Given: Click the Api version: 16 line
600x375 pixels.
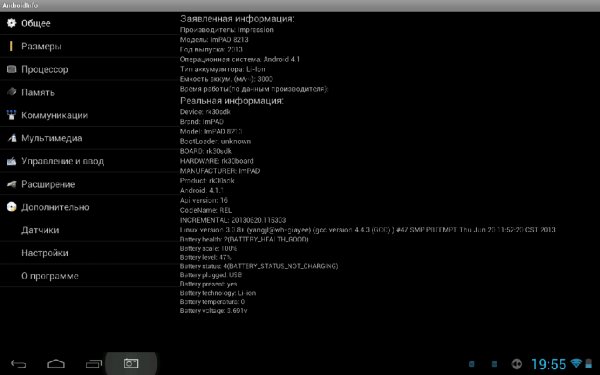Looking at the screenshot, I should [204, 200].
